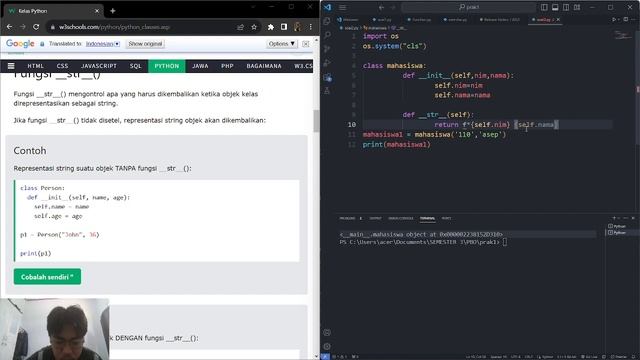Screen dimensions: 640x360
Task: Close the terminal panel
Action: point(633,218)
